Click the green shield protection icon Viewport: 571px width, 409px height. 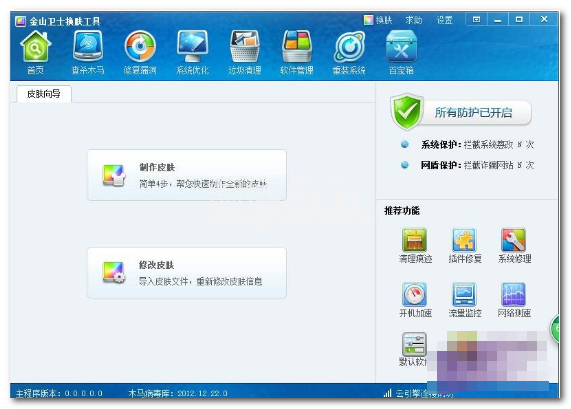[406, 112]
